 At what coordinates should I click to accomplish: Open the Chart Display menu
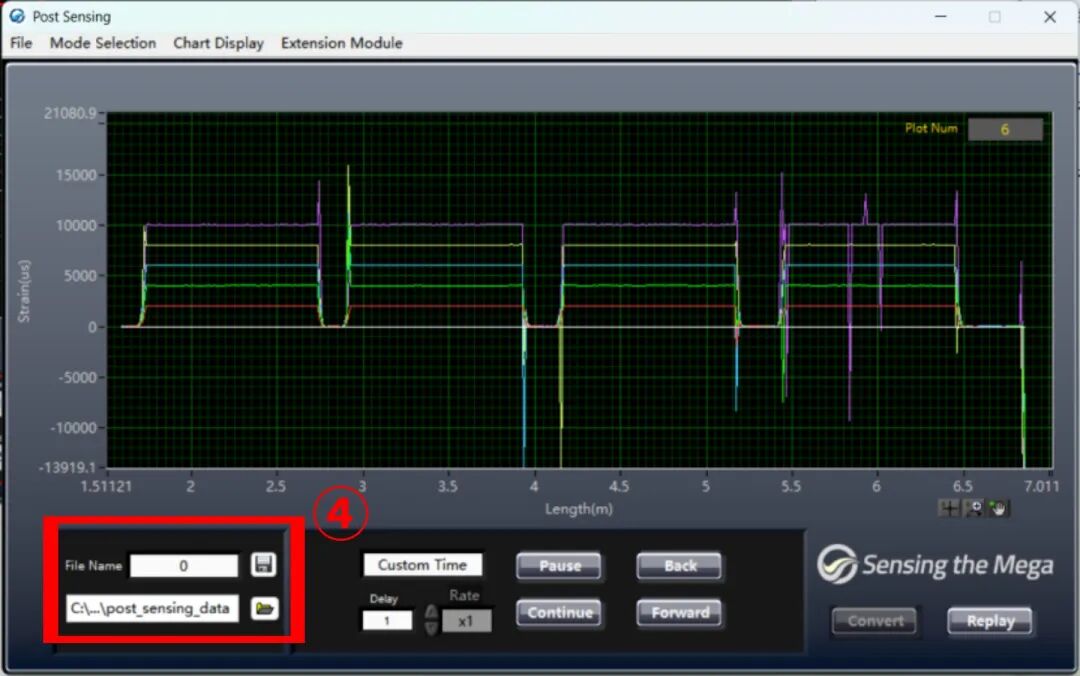click(218, 43)
